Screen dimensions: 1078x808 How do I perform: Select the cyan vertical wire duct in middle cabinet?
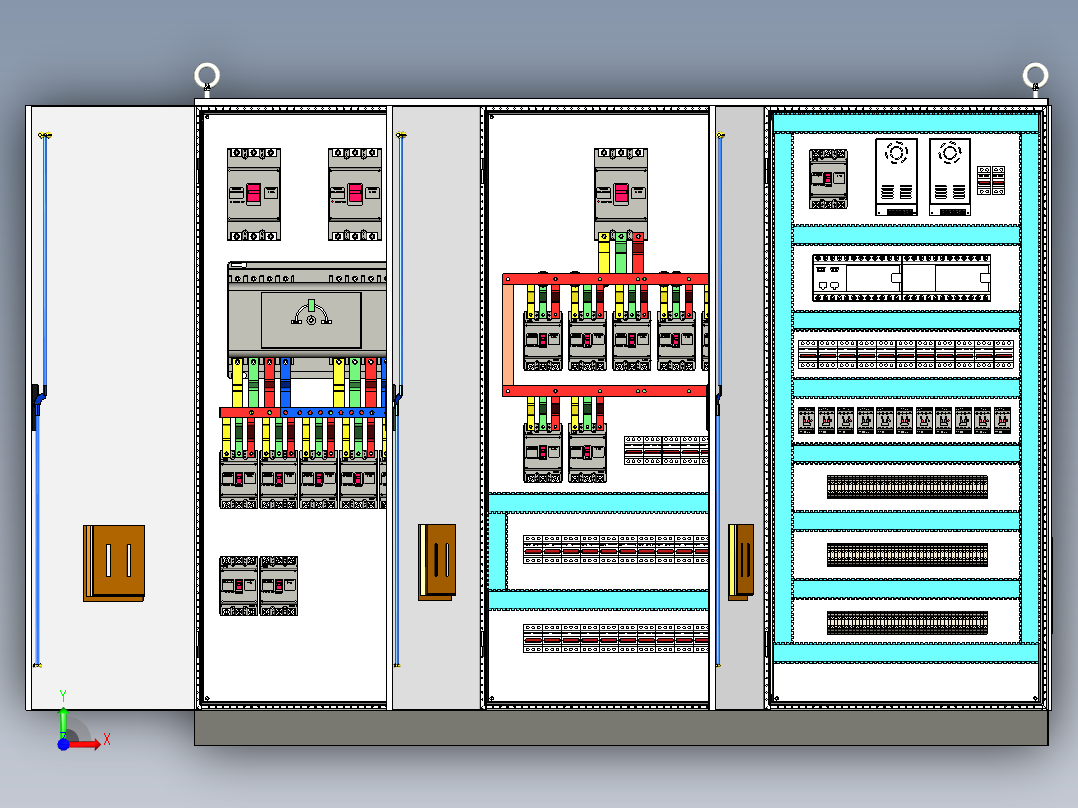tap(497, 551)
